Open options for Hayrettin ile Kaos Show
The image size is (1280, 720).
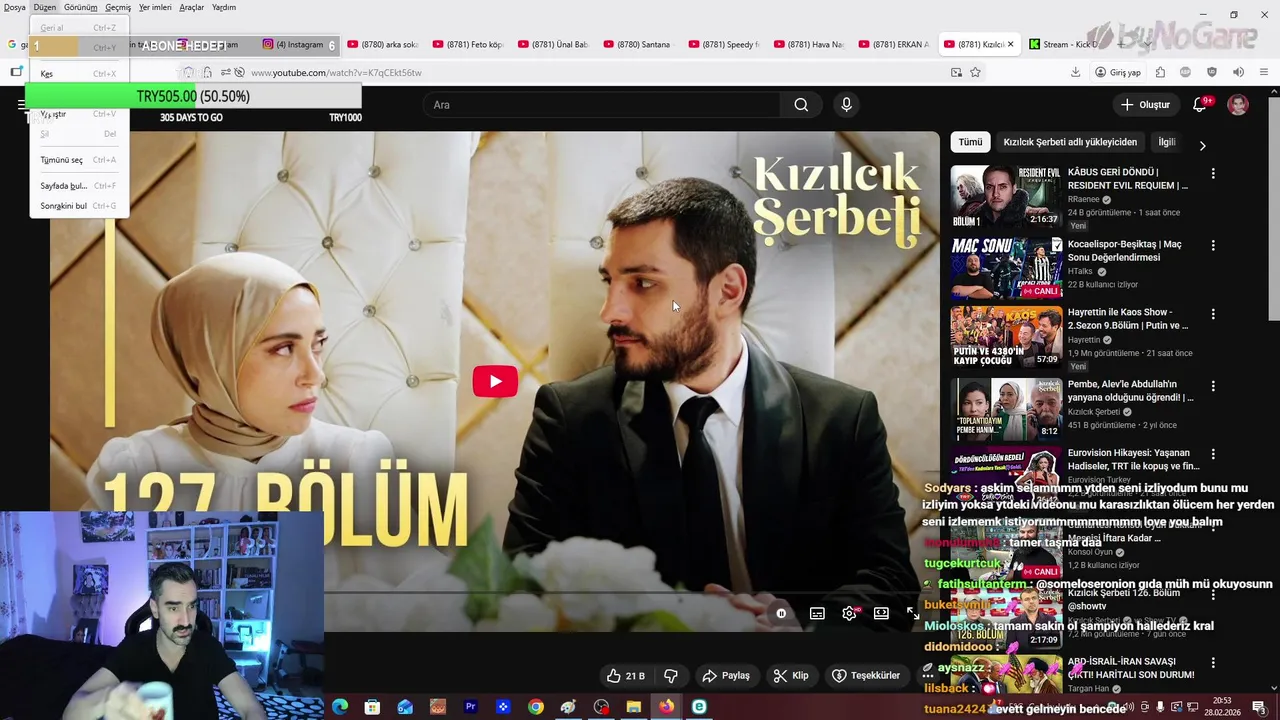(1213, 314)
